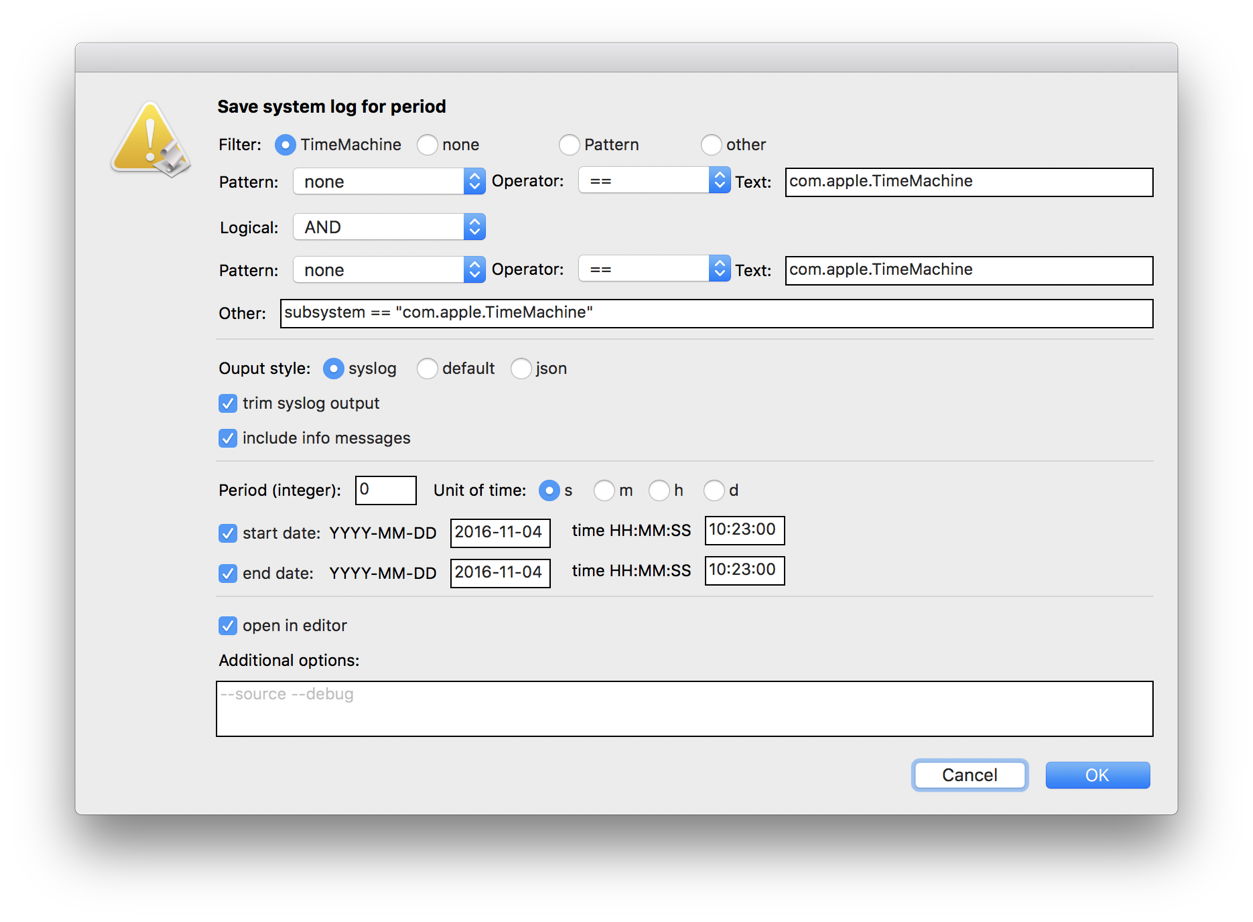Toggle the open in editor checkbox
Screen dimensions: 1253x922
click(x=228, y=626)
